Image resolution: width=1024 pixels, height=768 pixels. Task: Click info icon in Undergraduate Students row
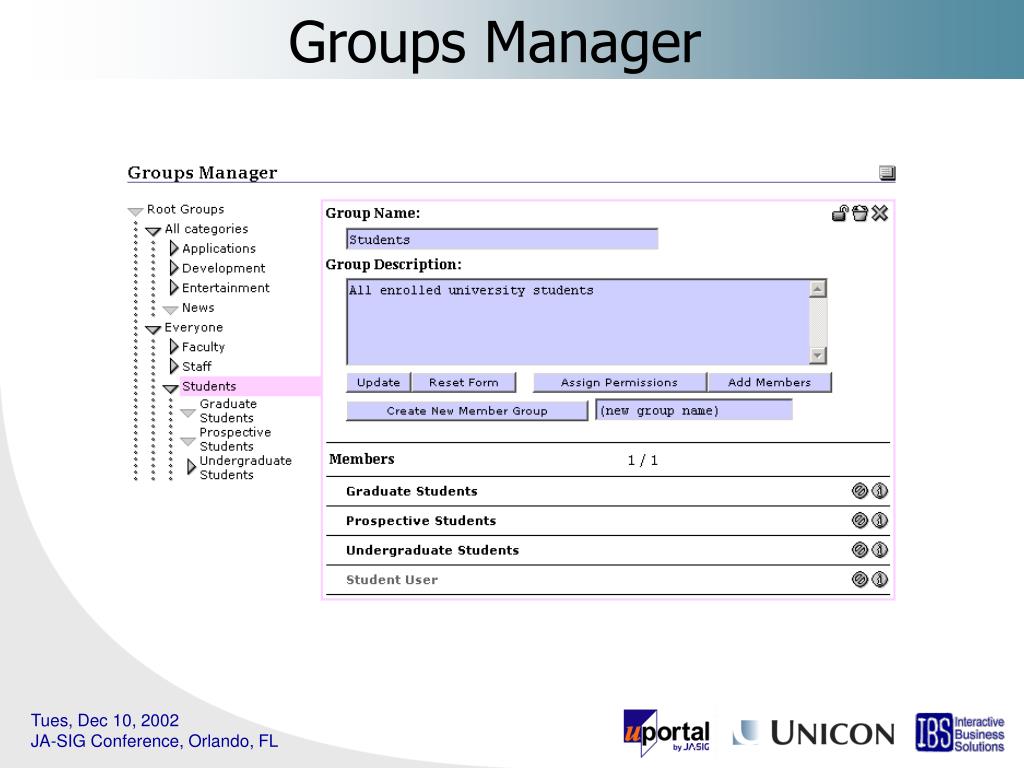[x=880, y=550]
